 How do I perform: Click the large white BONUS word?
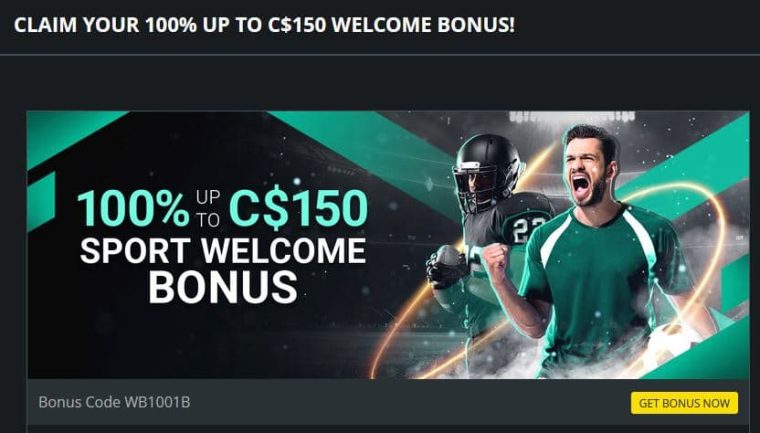click(x=222, y=287)
